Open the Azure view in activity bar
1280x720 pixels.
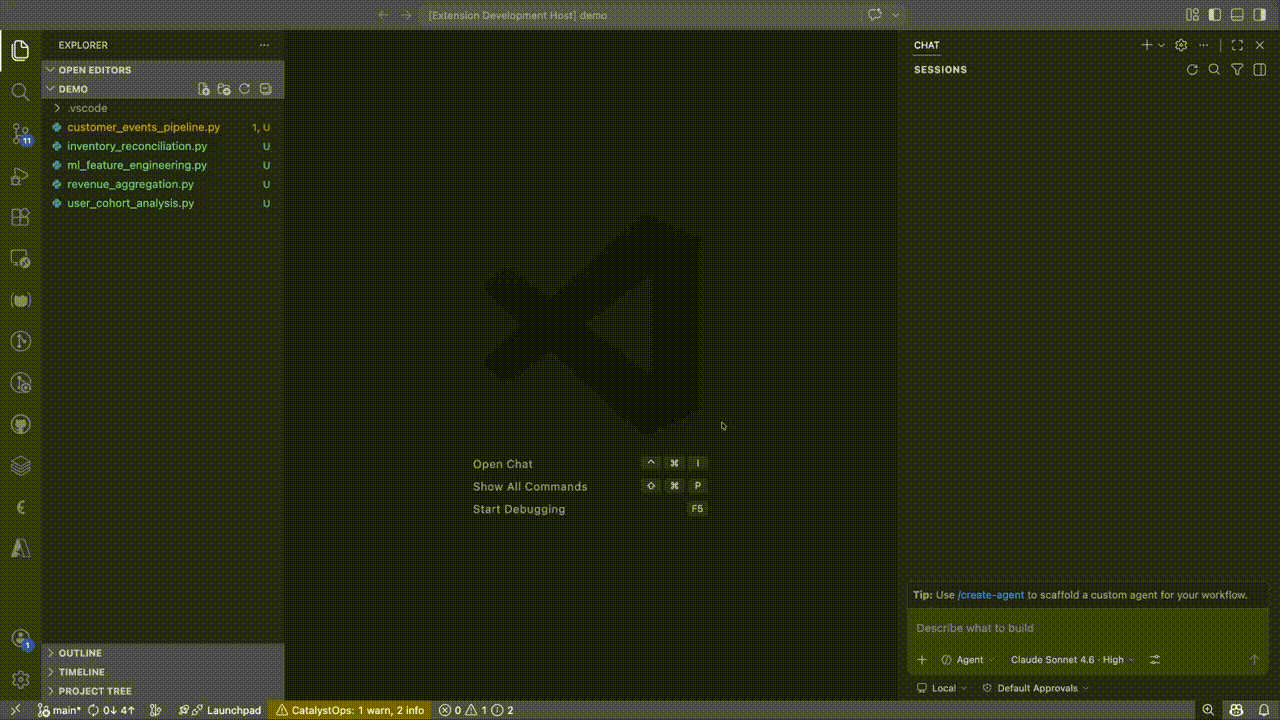[20, 548]
